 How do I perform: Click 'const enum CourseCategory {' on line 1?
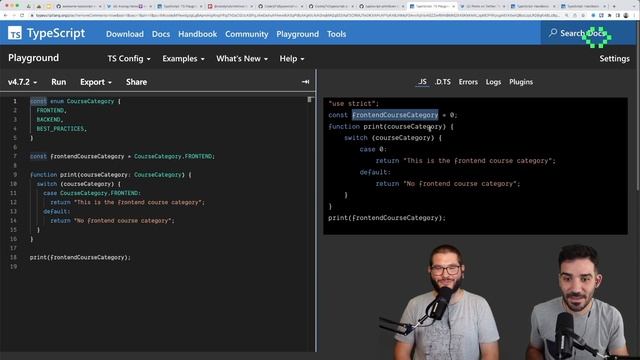click(76, 101)
